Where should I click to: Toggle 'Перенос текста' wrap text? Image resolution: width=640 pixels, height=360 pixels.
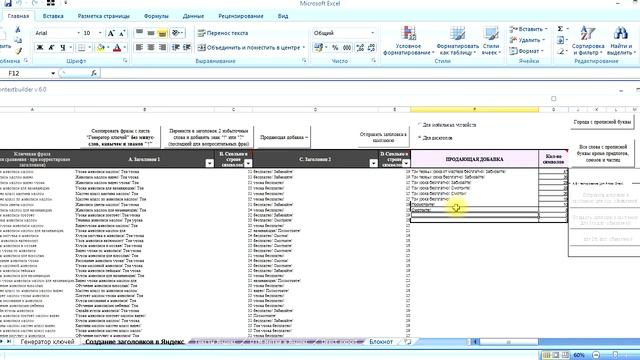click(x=223, y=33)
